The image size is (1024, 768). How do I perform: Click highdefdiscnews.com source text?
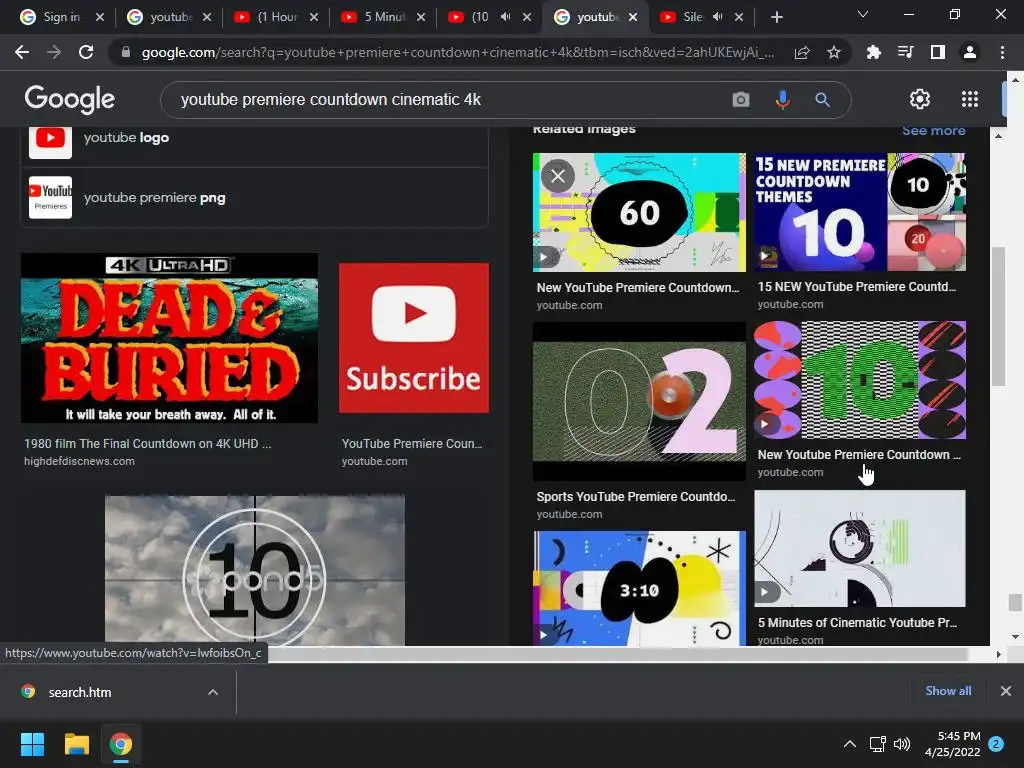pos(80,461)
